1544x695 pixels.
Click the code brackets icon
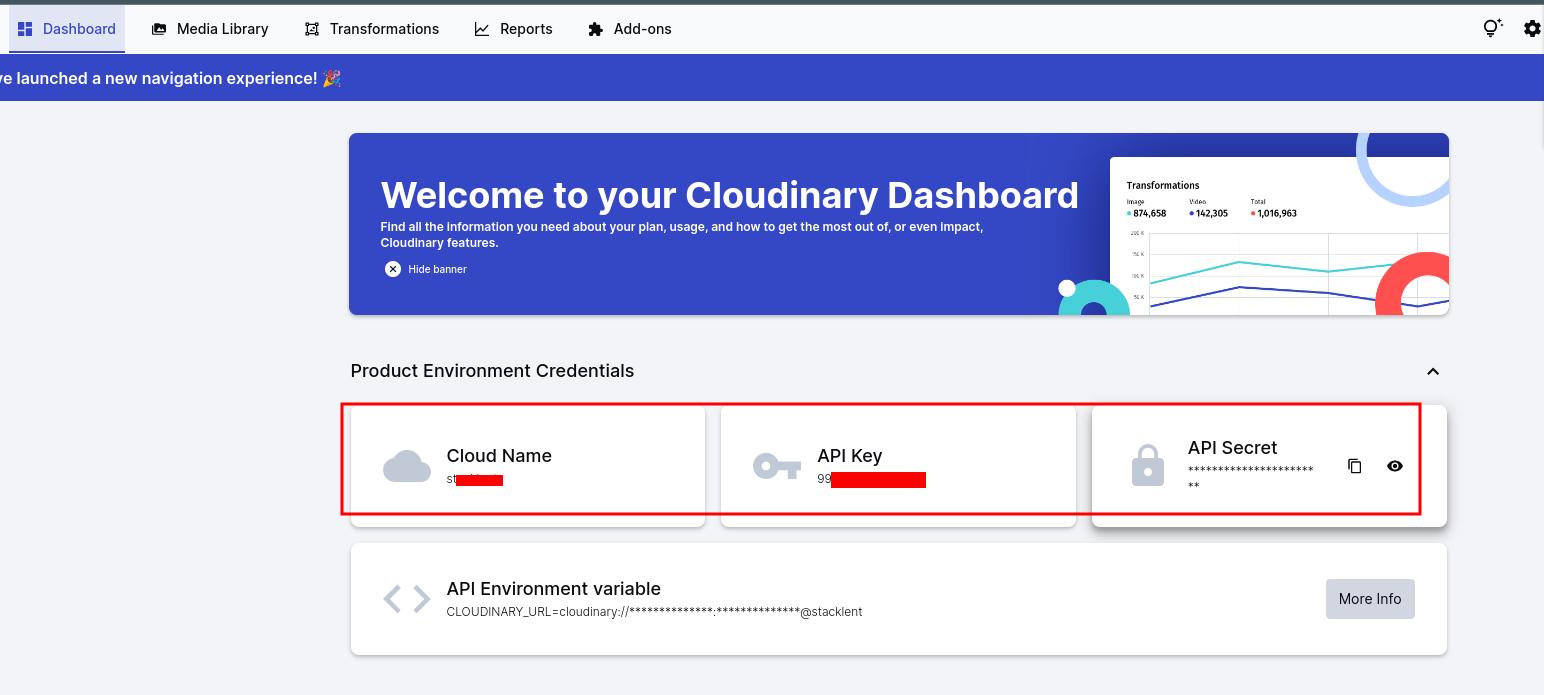(x=407, y=599)
